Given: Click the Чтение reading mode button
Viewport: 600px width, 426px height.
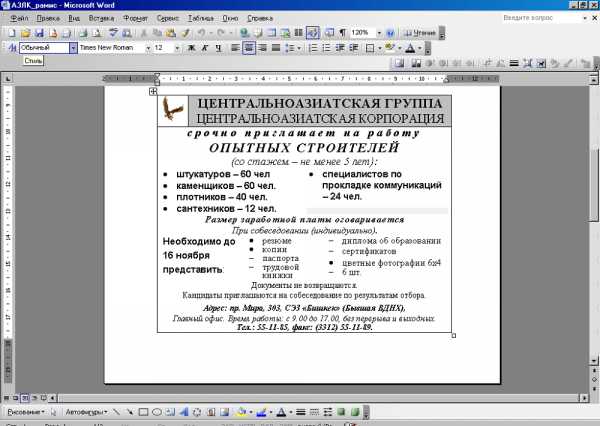Looking at the screenshot, I should point(419,33).
